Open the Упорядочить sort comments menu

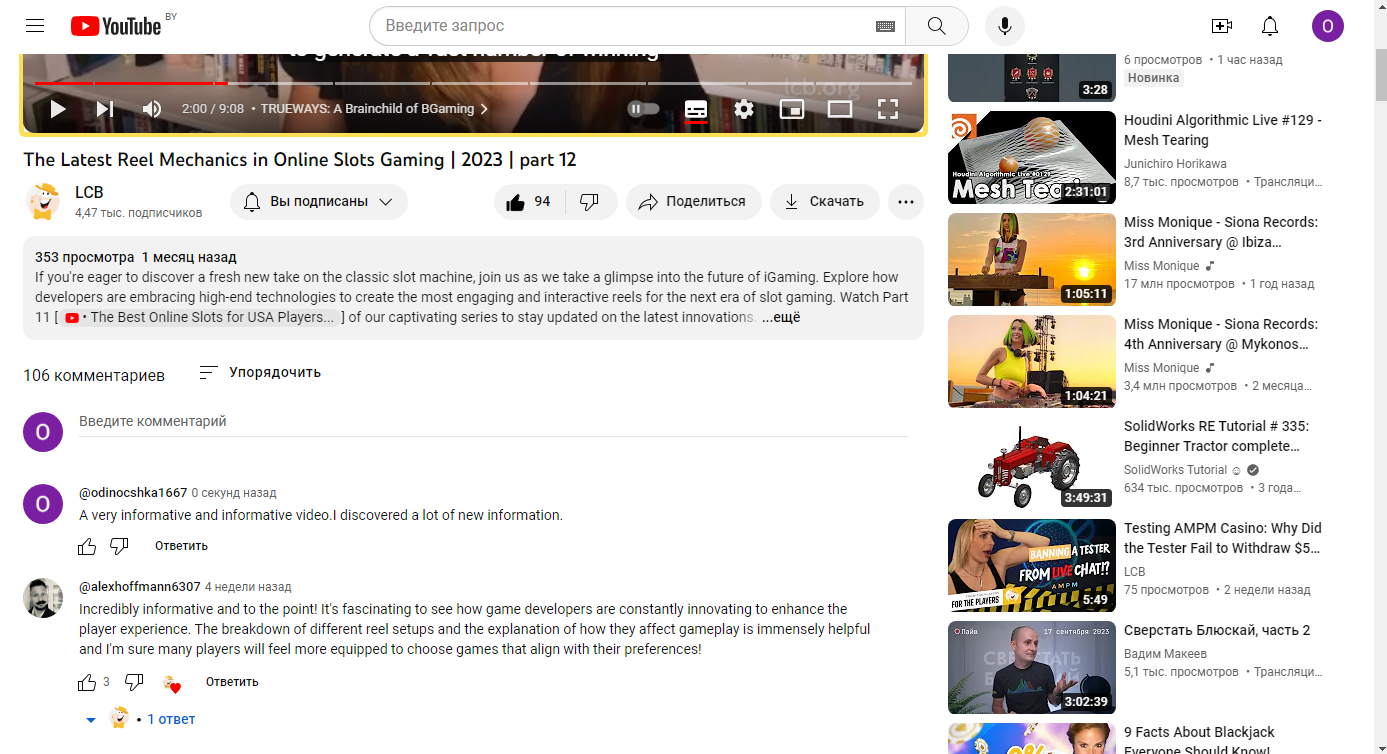(260, 372)
